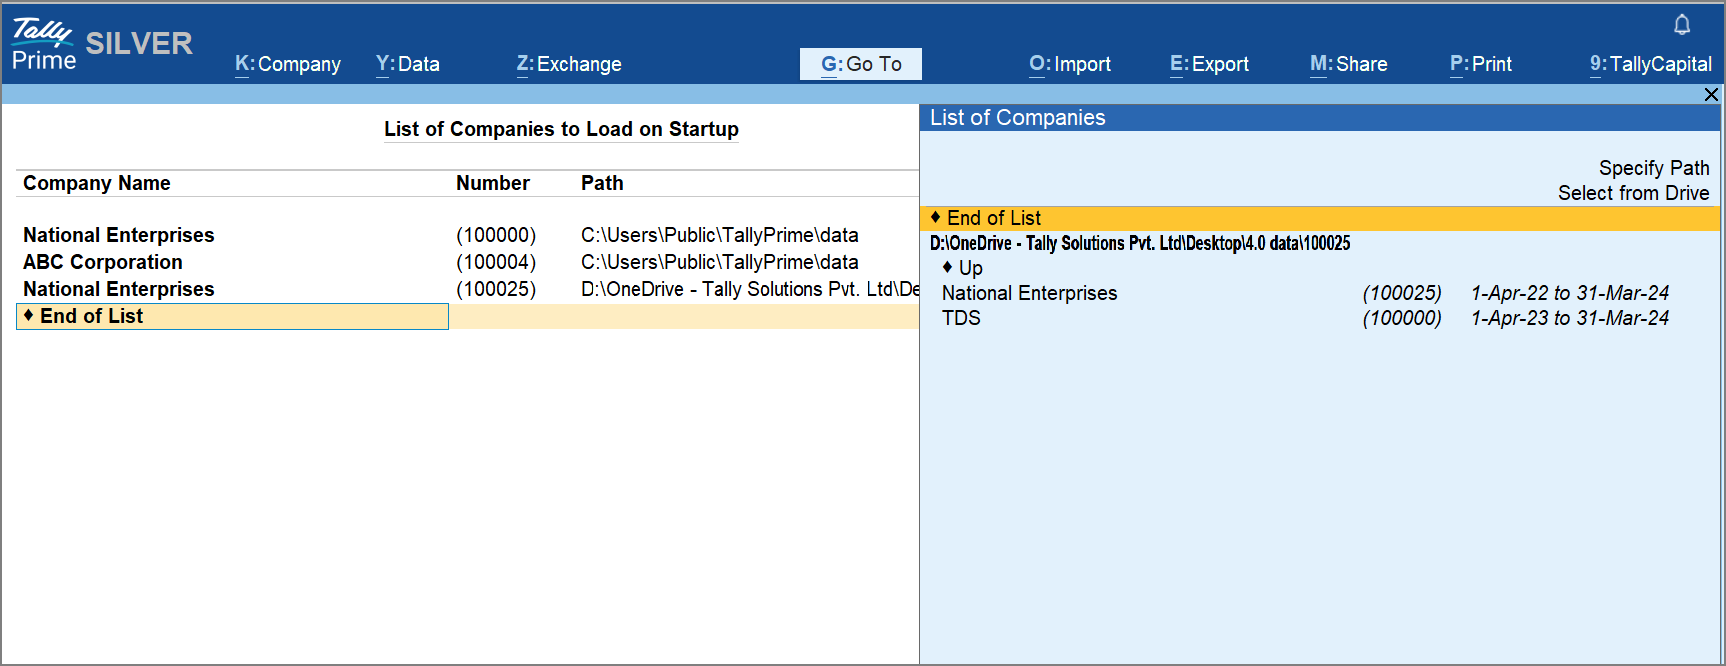
Task: Click the current D:\OneDrive folder path
Action: (1140, 243)
